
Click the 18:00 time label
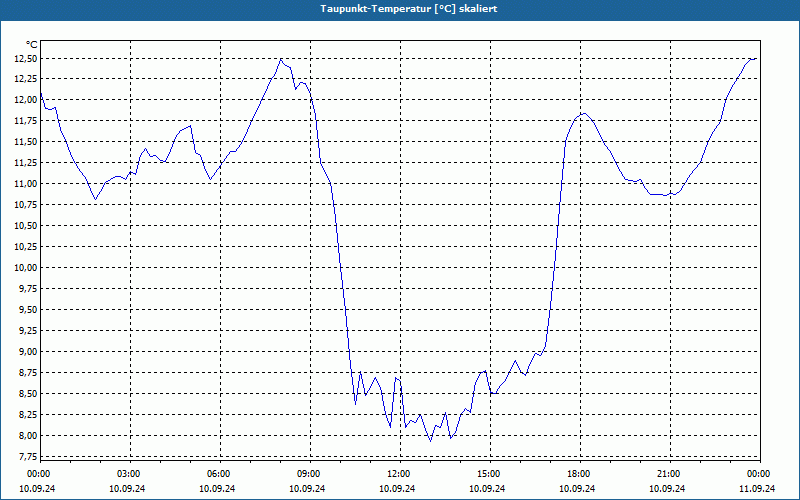(580, 474)
